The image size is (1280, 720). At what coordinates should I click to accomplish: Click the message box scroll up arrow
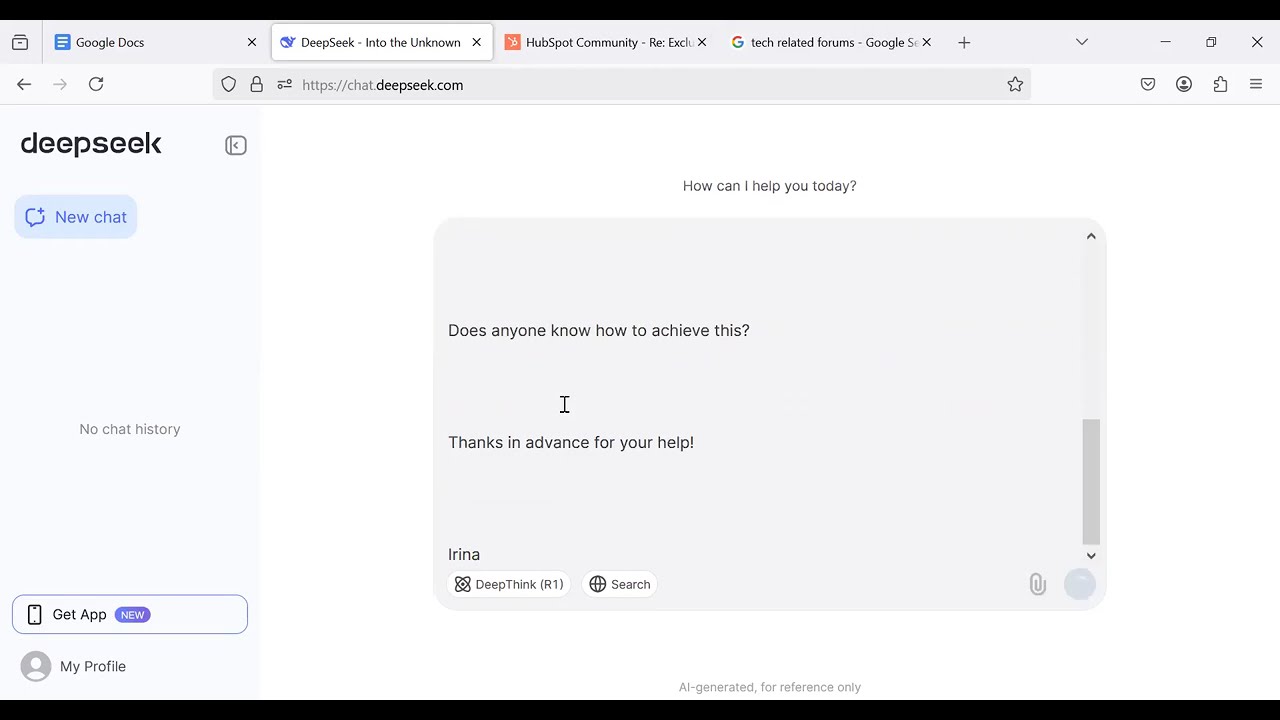[x=1091, y=236]
